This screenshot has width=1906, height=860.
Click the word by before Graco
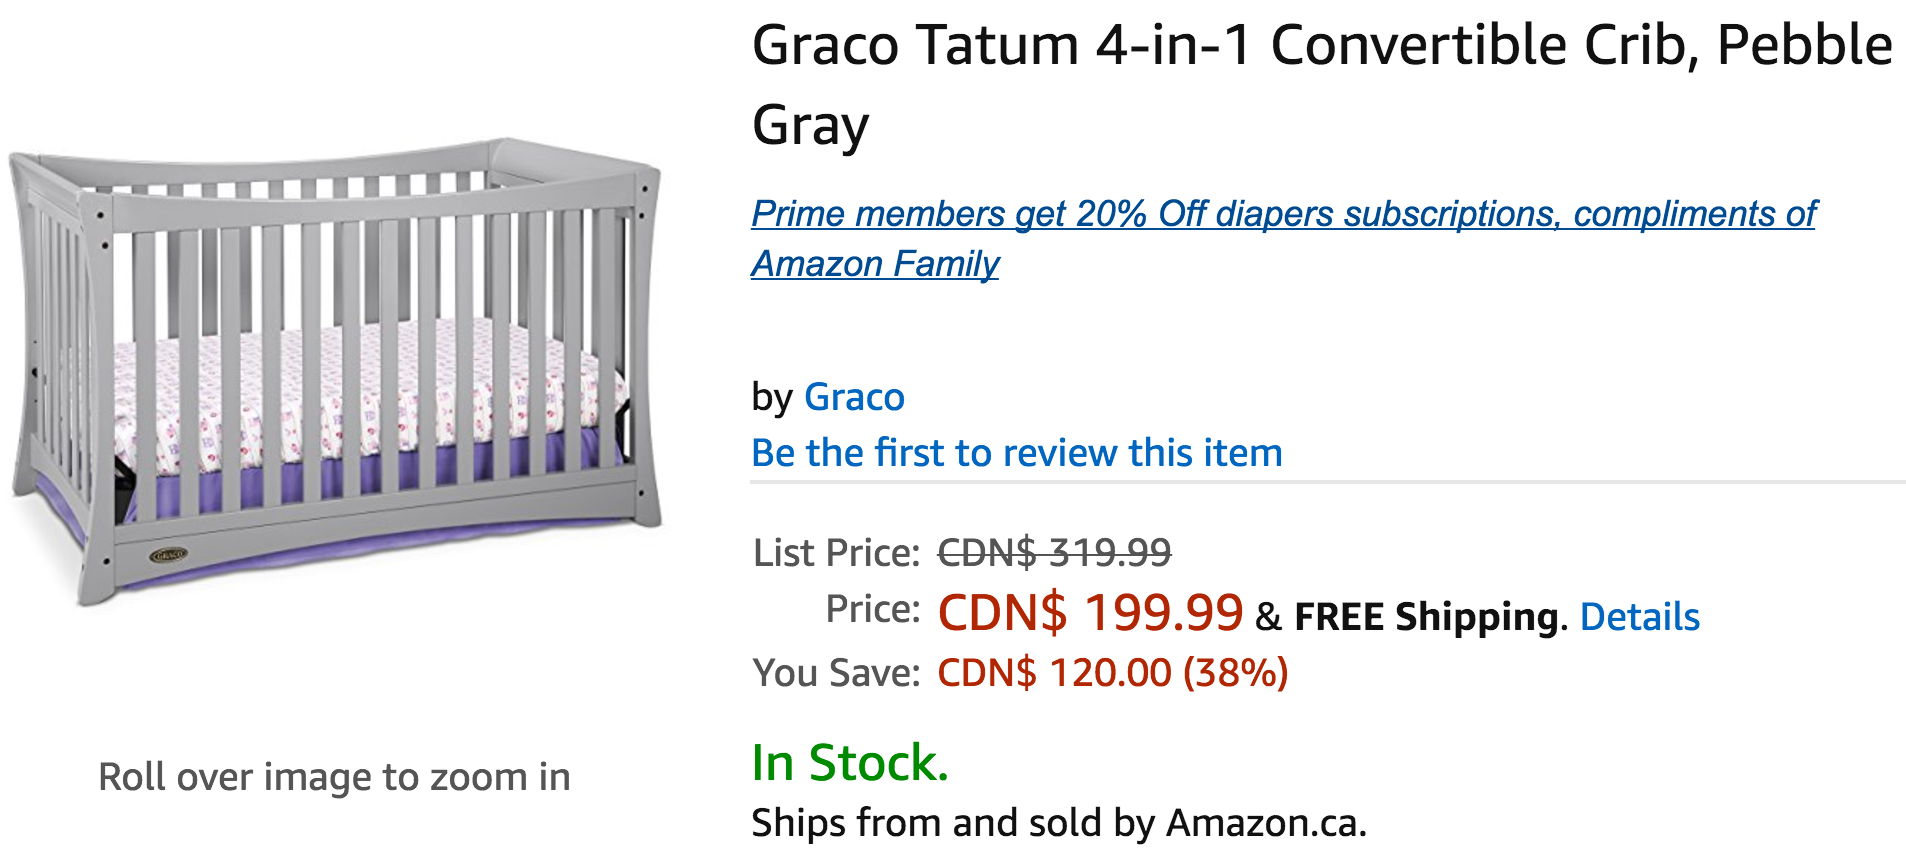click(x=772, y=397)
